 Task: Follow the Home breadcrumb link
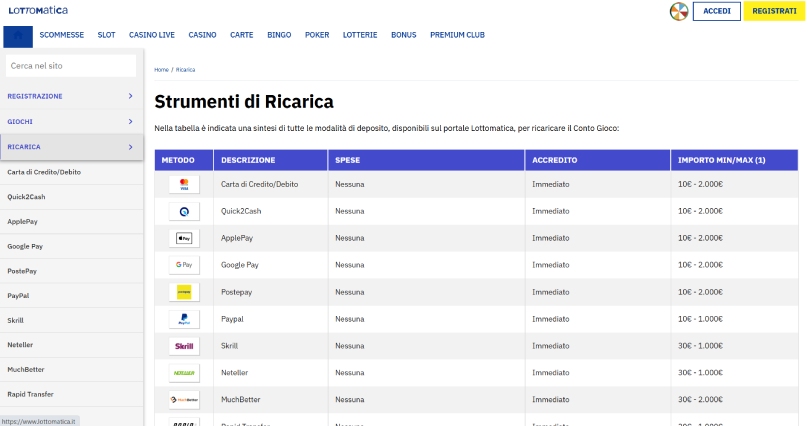pyautogui.click(x=161, y=70)
